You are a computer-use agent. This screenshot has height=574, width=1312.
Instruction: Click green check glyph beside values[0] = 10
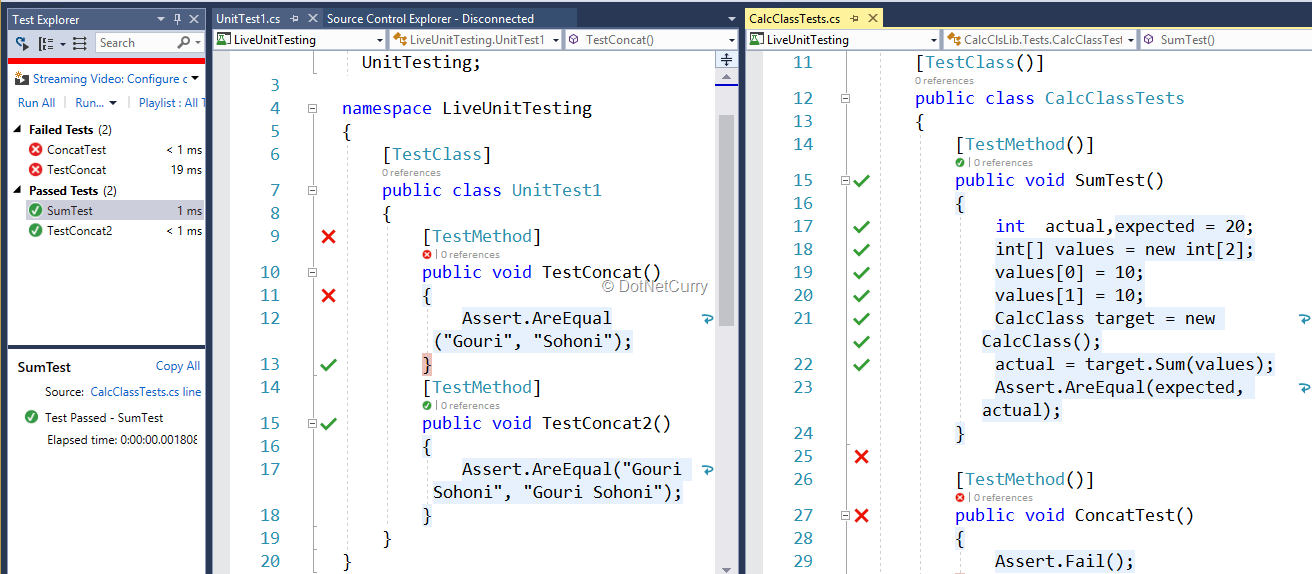(861, 273)
